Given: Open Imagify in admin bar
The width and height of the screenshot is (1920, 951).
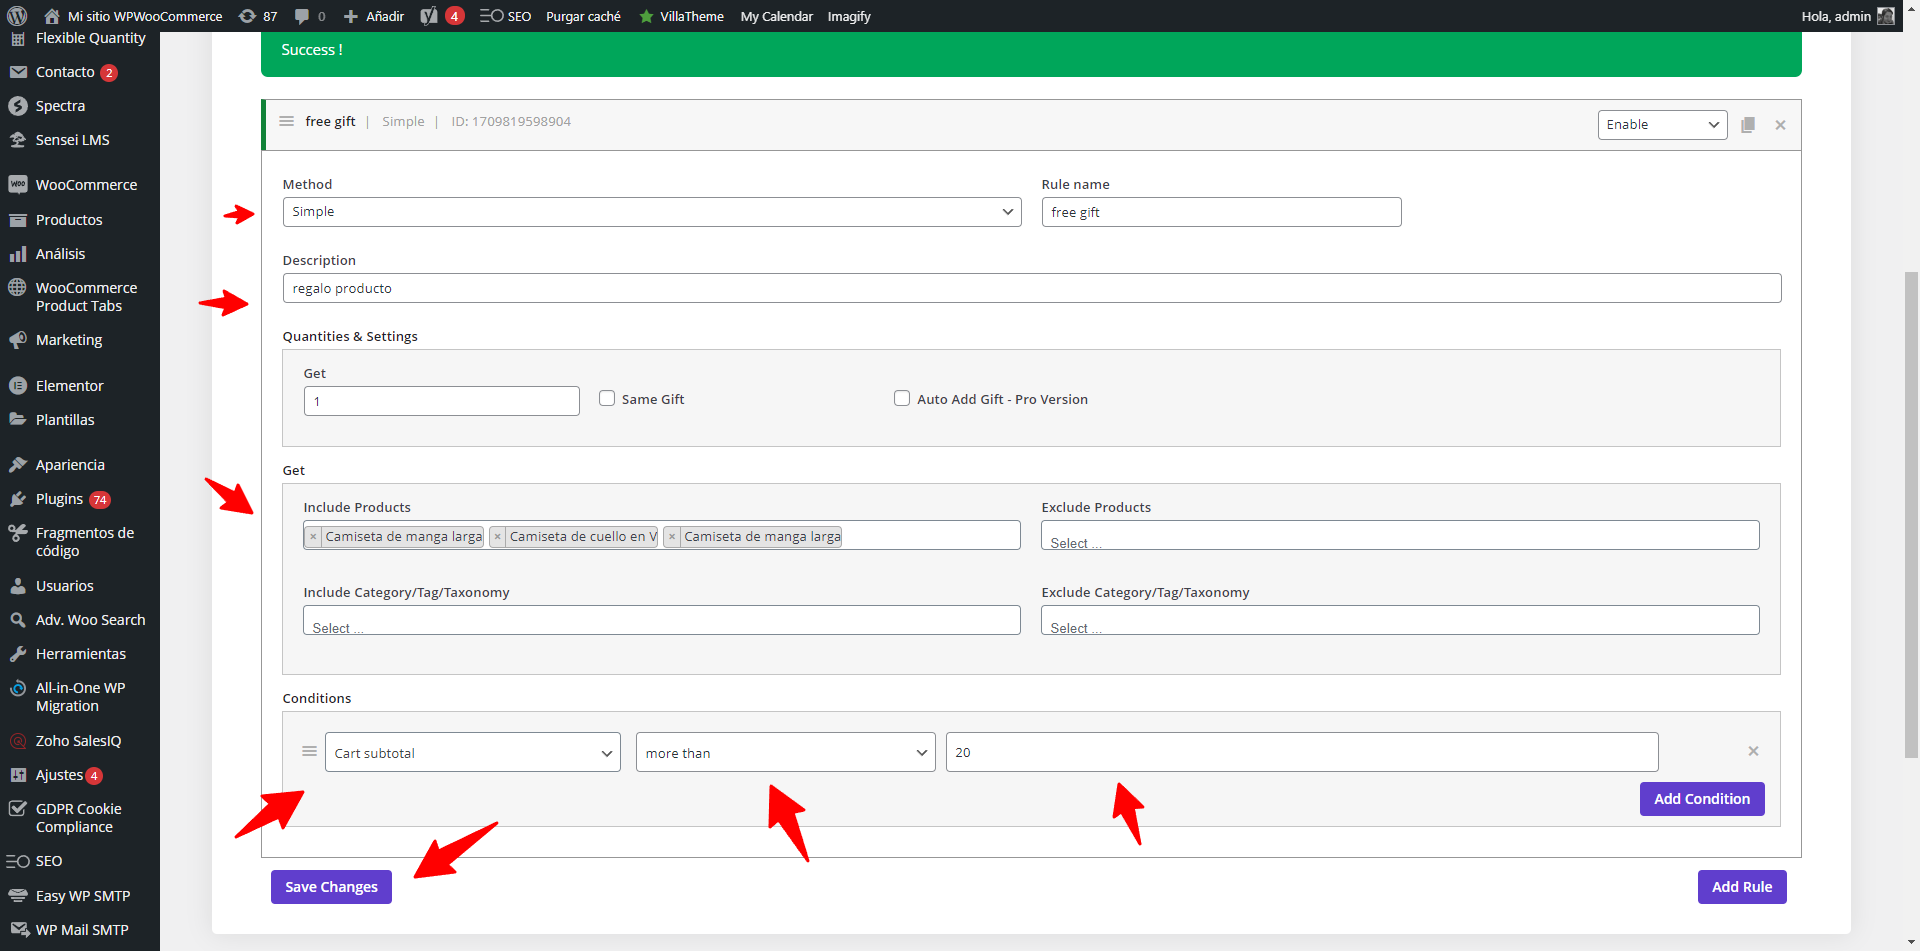Looking at the screenshot, I should click(x=849, y=16).
